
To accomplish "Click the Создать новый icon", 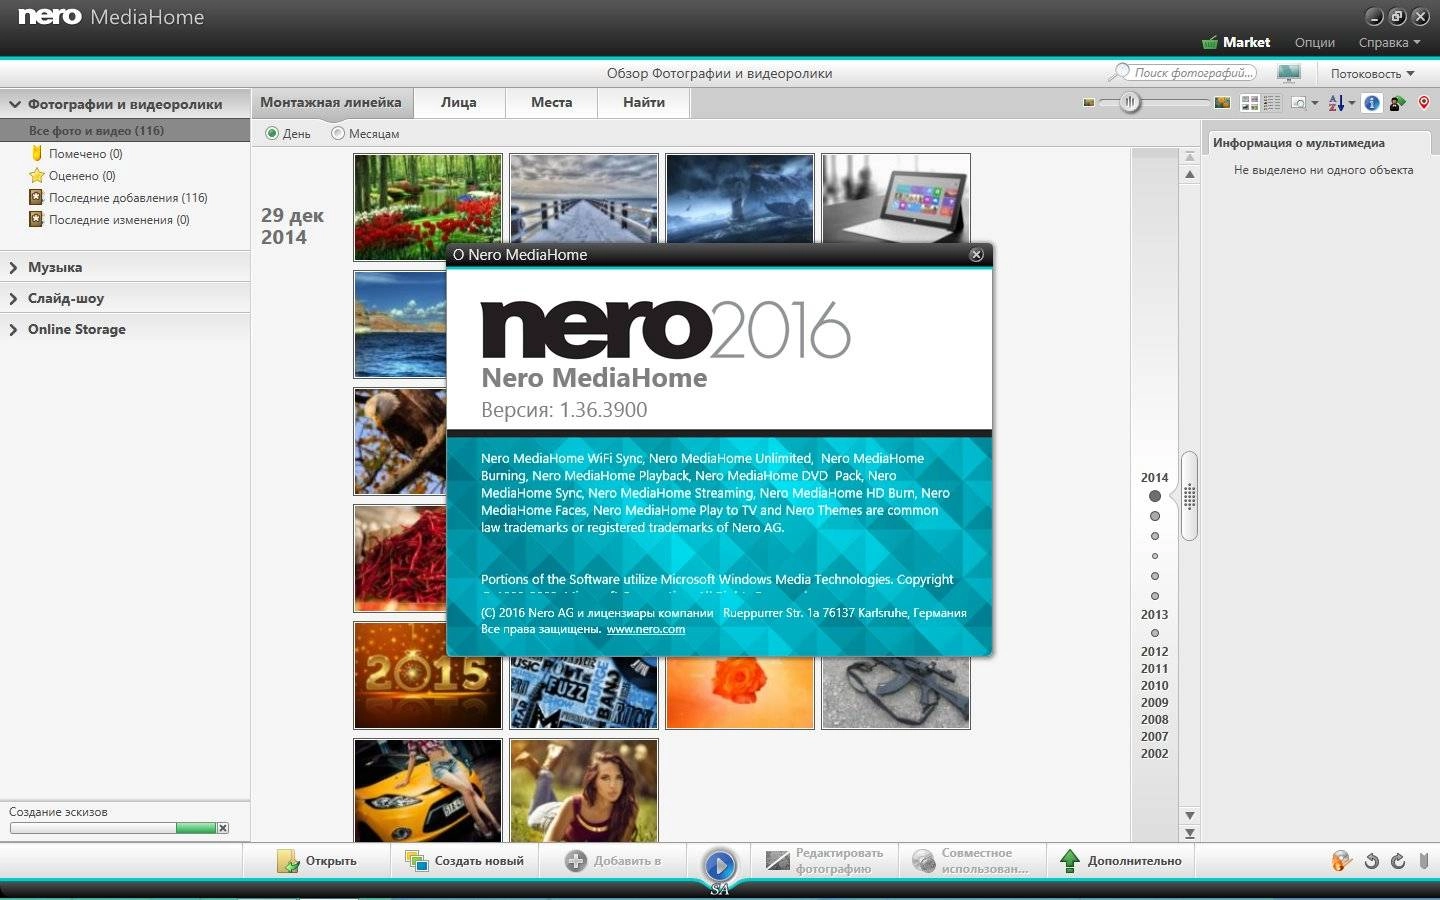I will click(x=416, y=861).
